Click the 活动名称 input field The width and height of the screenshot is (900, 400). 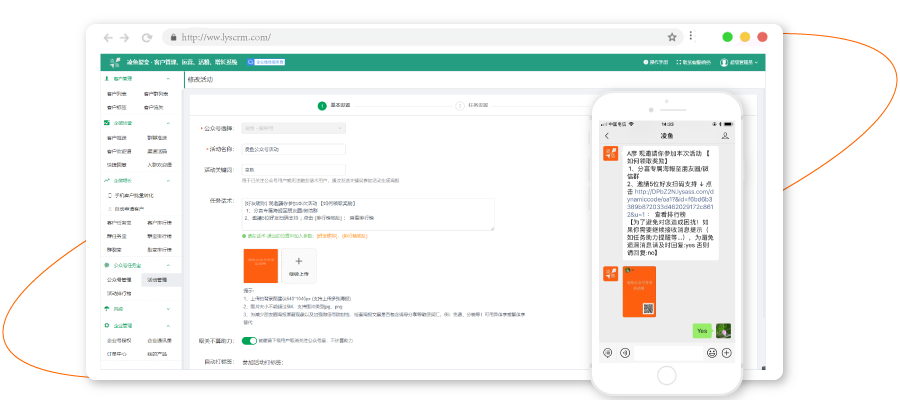pos(293,148)
